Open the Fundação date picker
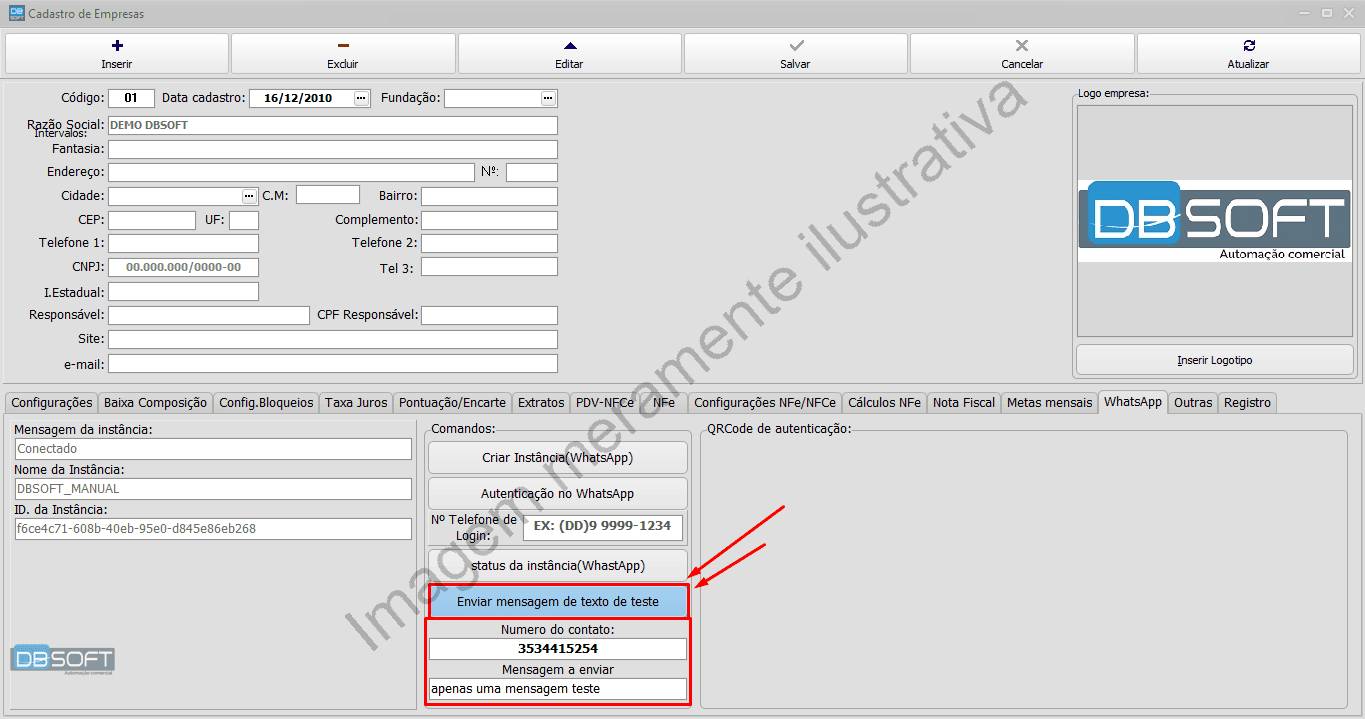The image size is (1365, 719). click(546, 97)
